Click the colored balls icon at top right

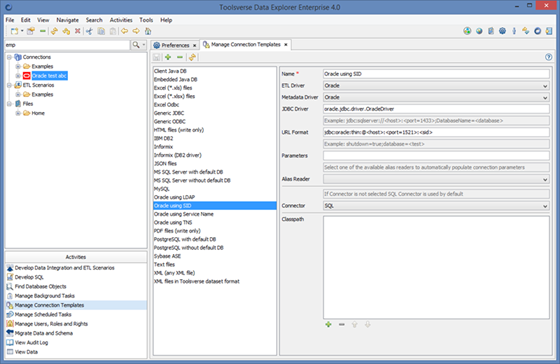(467, 31)
